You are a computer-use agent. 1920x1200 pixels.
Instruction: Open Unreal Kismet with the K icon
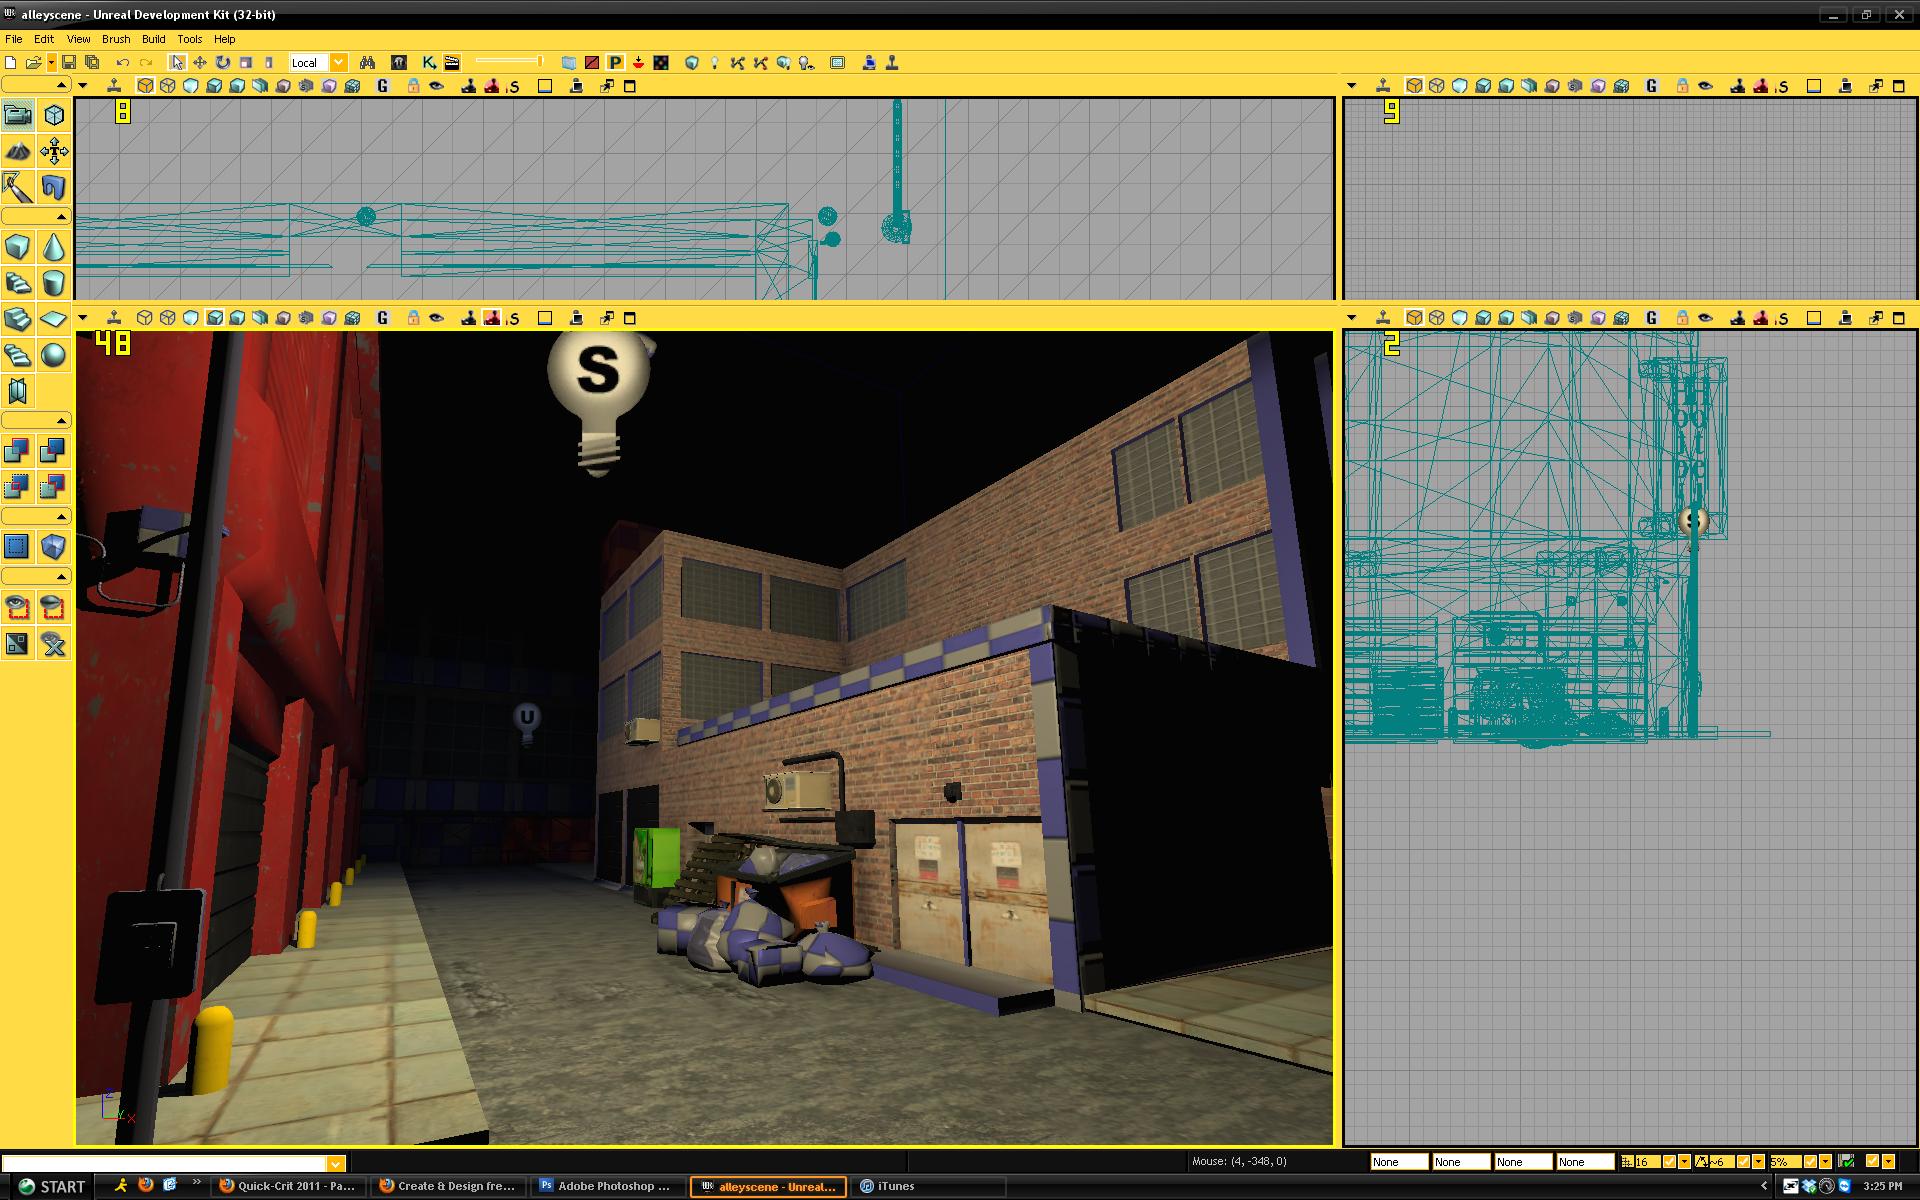click(x=429, y=62)
